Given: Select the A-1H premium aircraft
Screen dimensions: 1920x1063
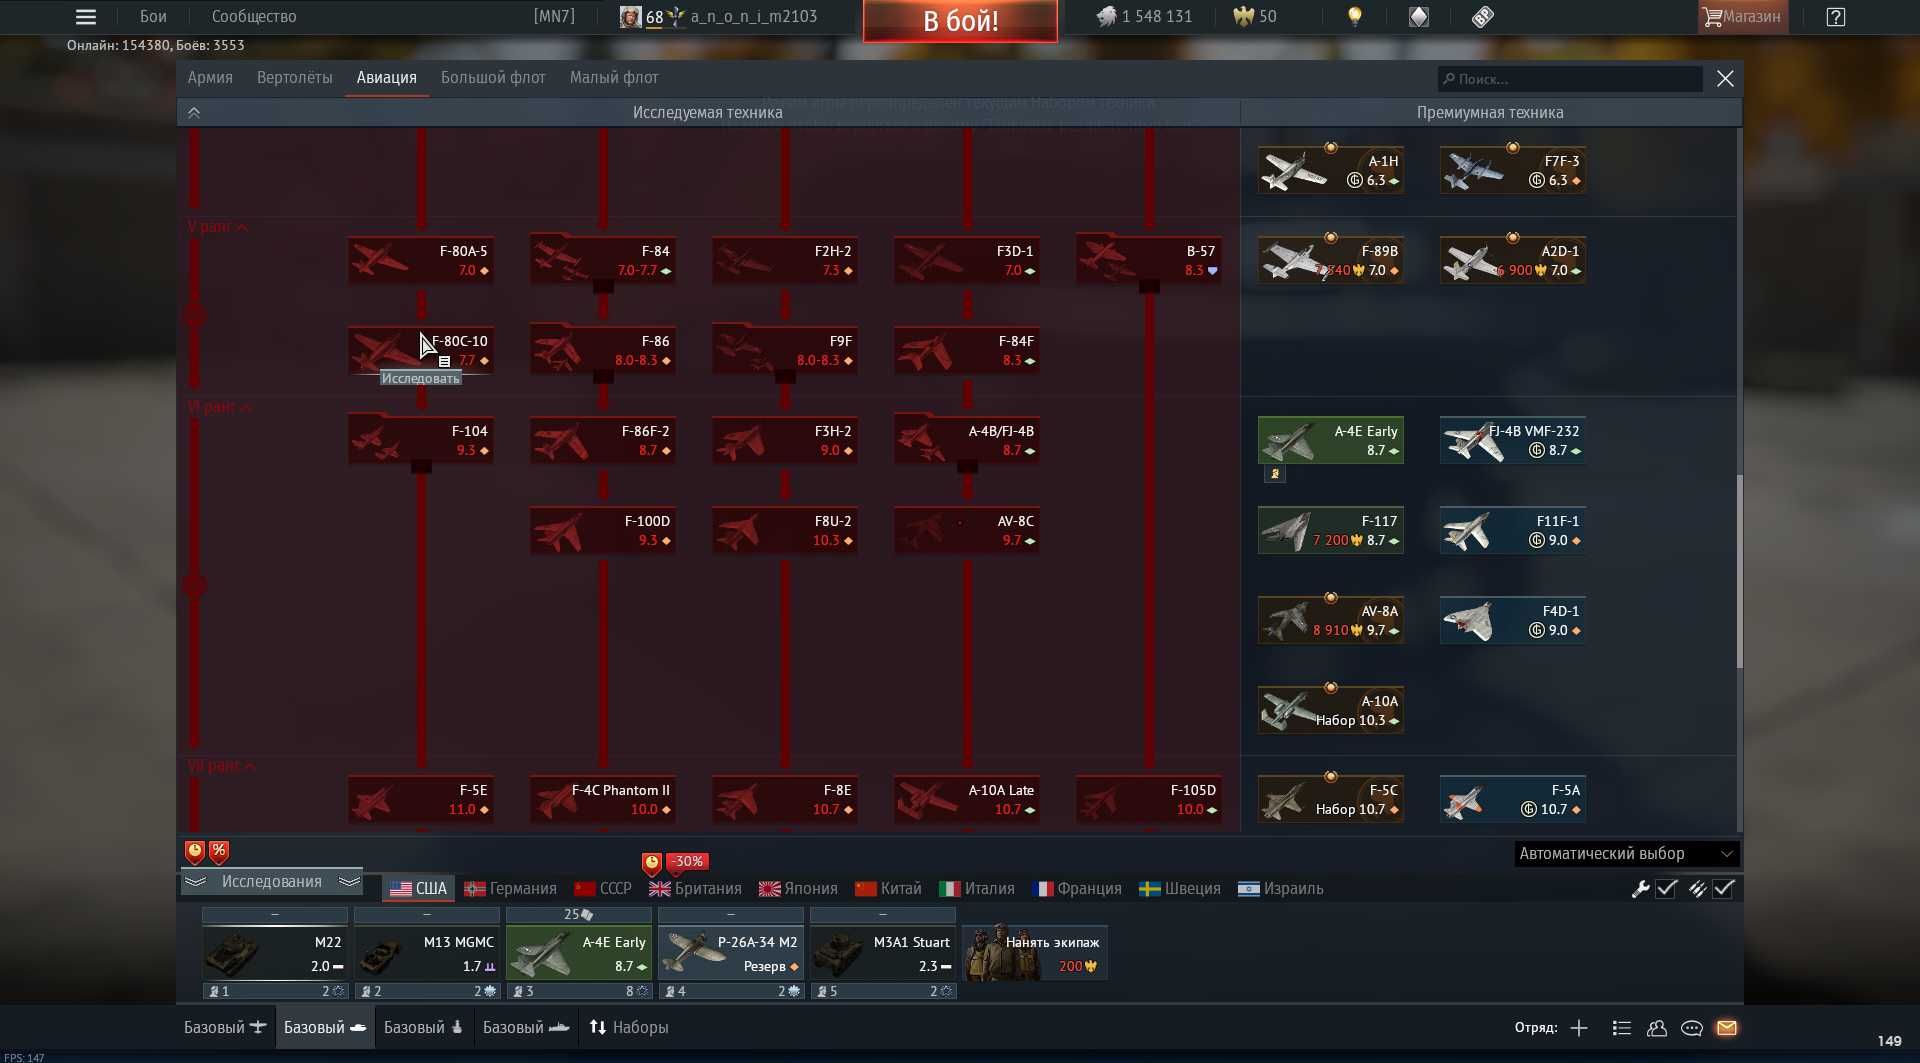Looking at the screenshot, I should pyautogui.click(x=1331, y=170).
